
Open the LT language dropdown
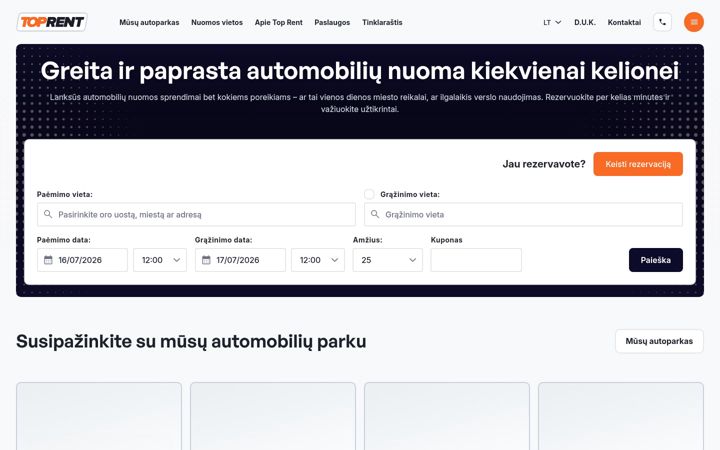coord(552,22)
